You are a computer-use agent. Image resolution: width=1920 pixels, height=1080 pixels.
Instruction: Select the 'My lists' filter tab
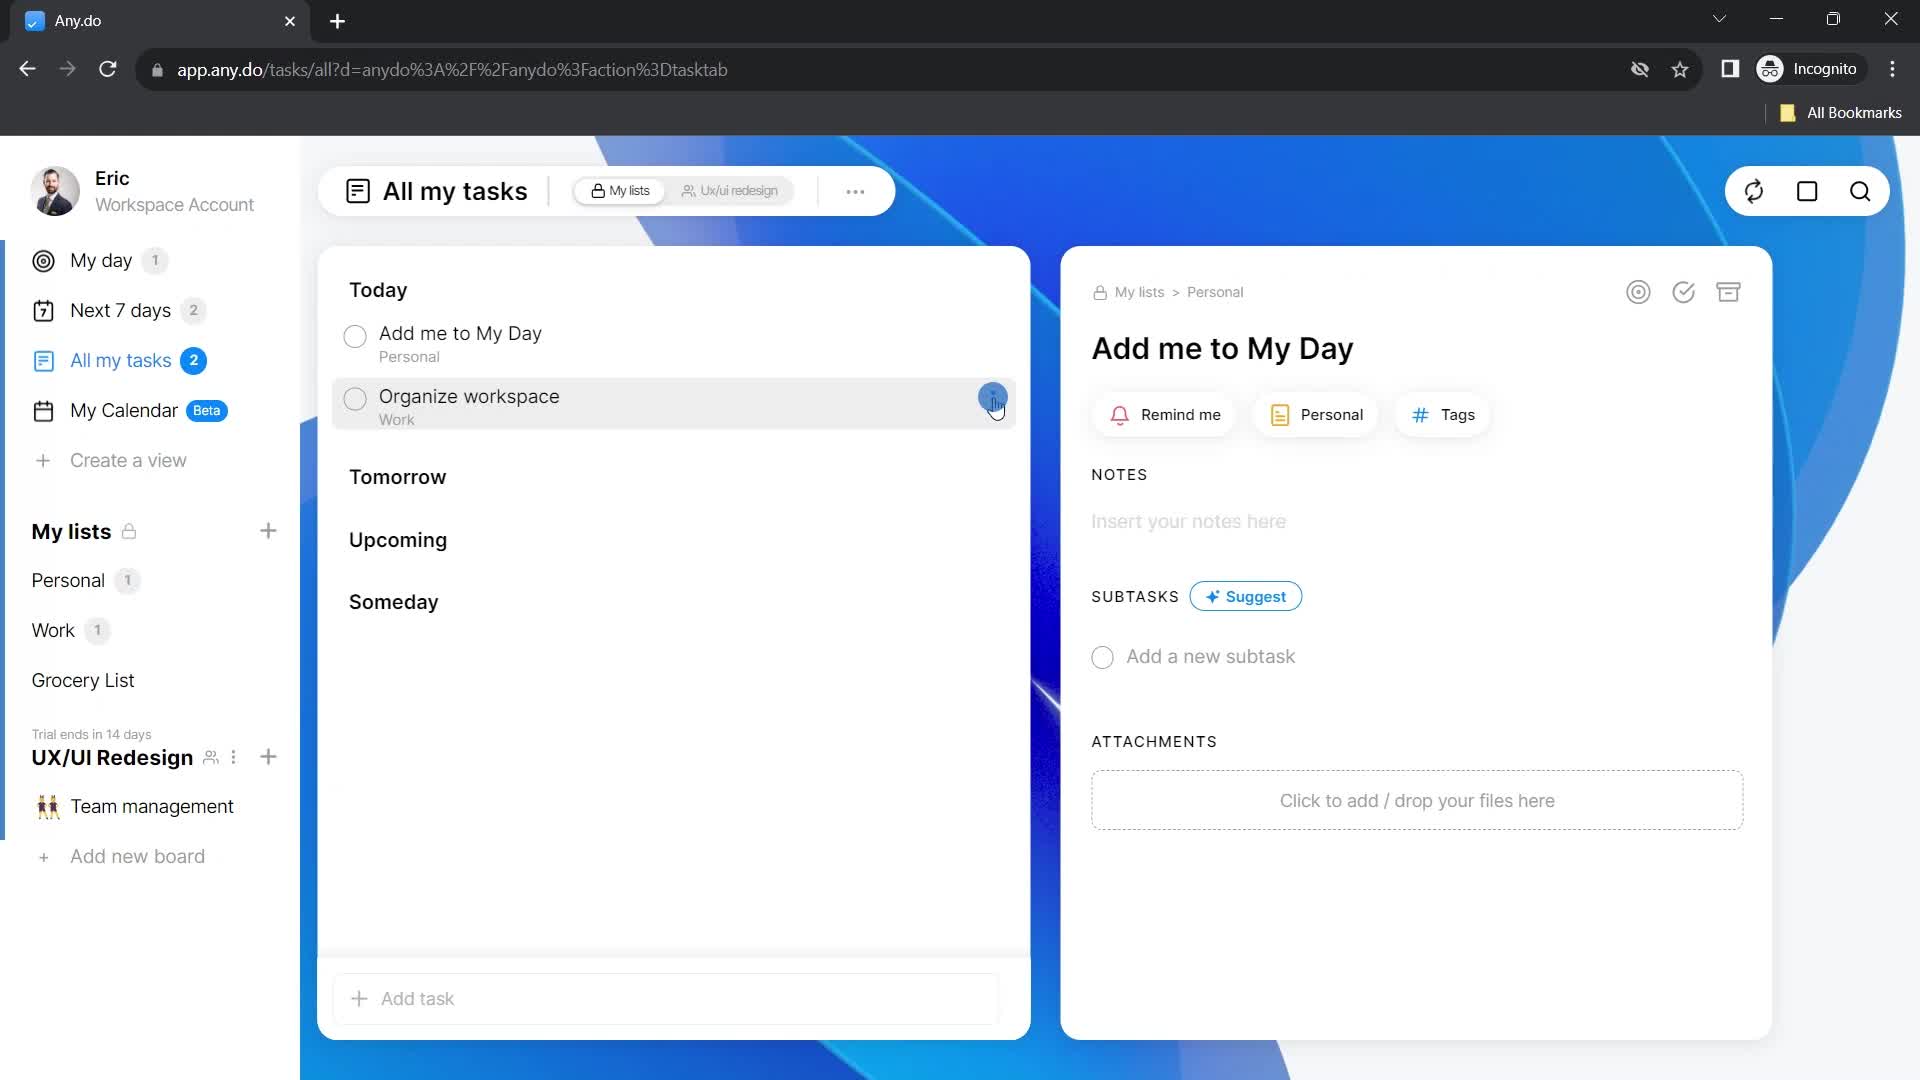coord(621,190)
